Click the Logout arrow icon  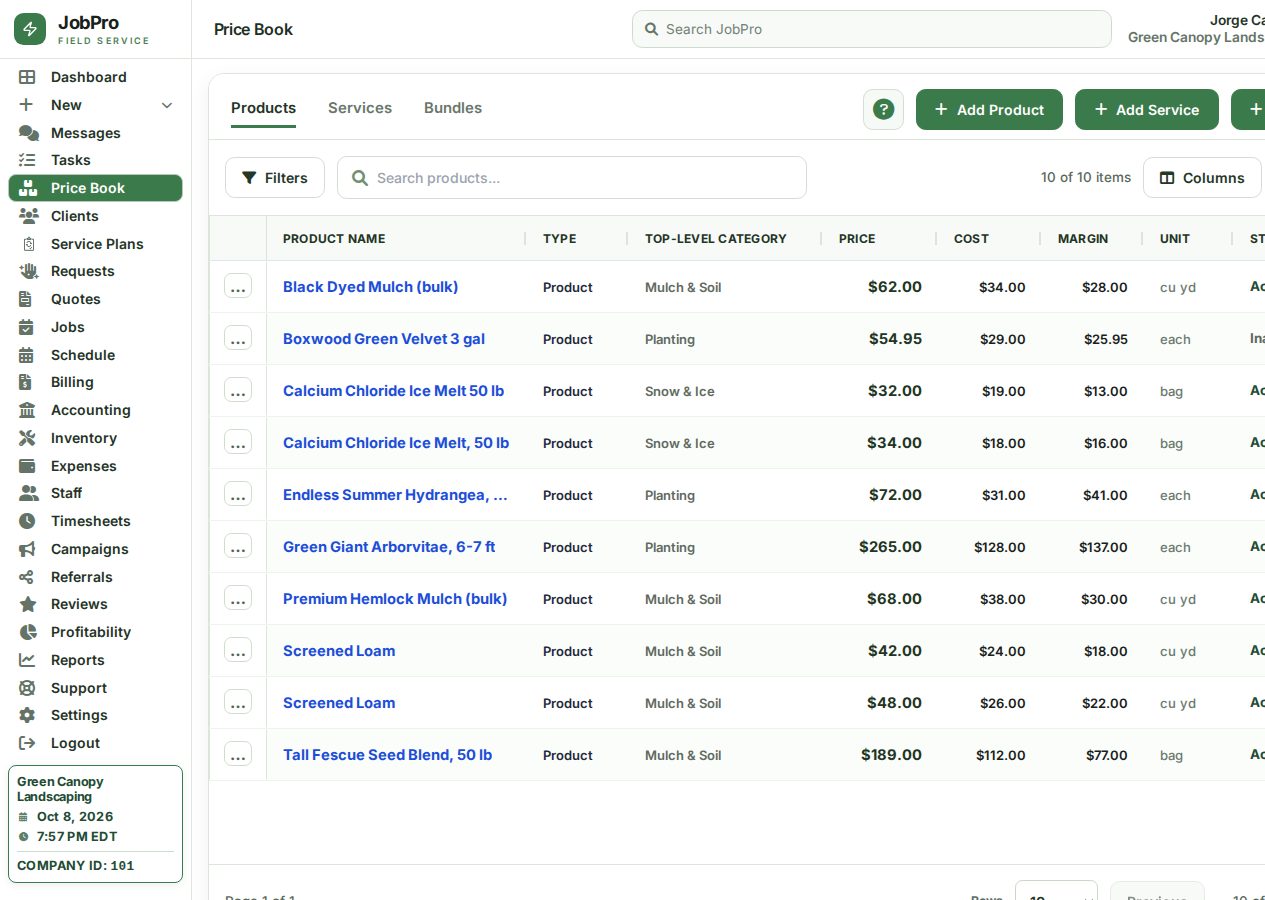(27, 743)
